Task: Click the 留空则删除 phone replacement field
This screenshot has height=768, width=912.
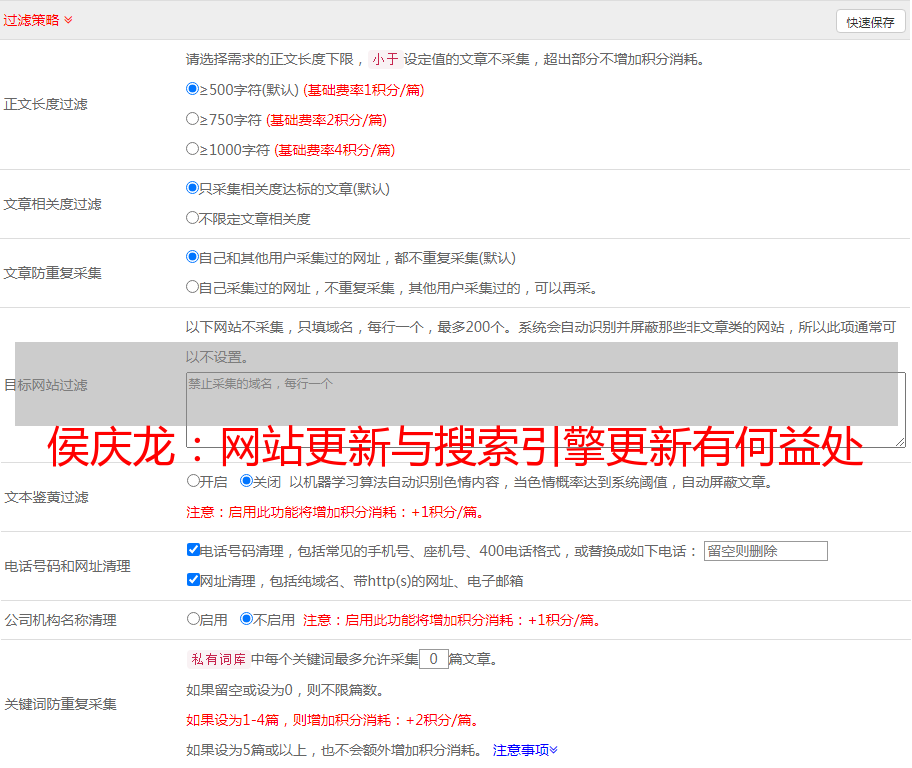Action: click(x=765, y=551)
